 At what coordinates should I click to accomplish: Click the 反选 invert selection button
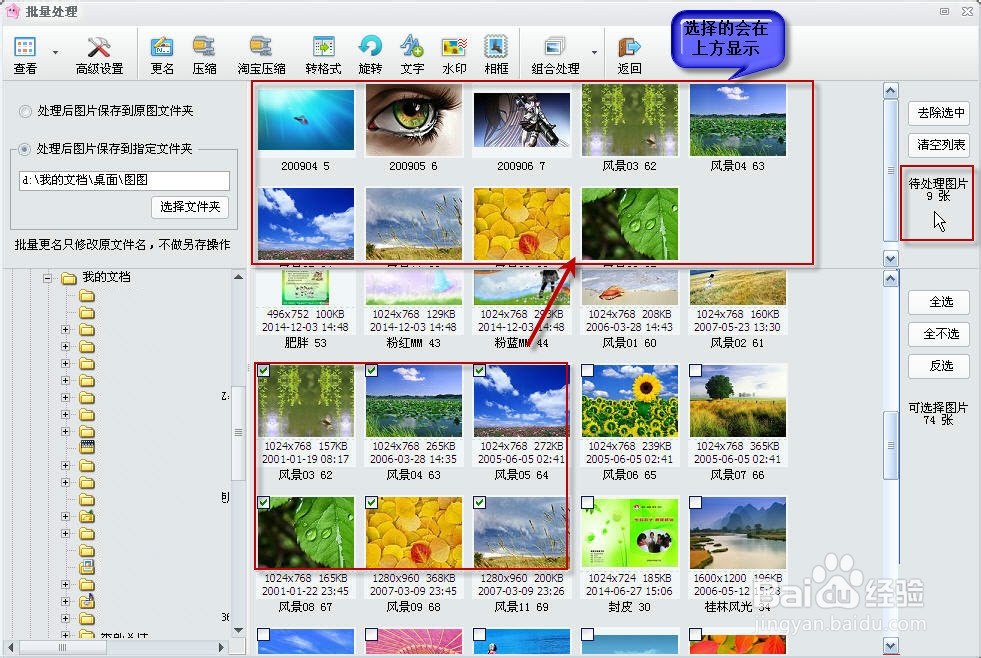(939, 366)
